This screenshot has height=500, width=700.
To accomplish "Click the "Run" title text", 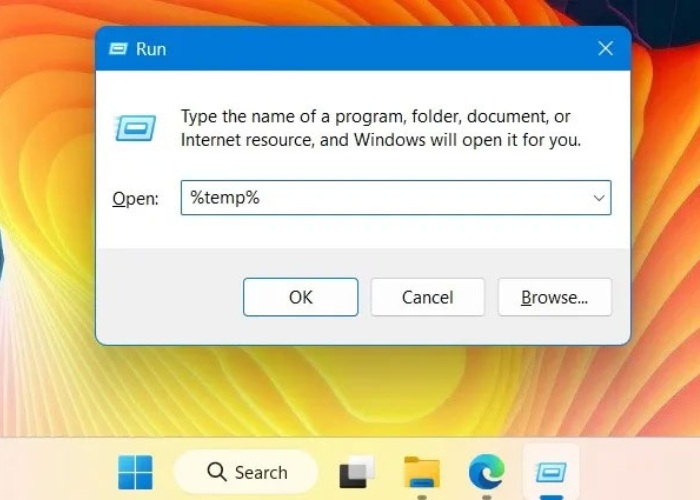I will (151, 48).
